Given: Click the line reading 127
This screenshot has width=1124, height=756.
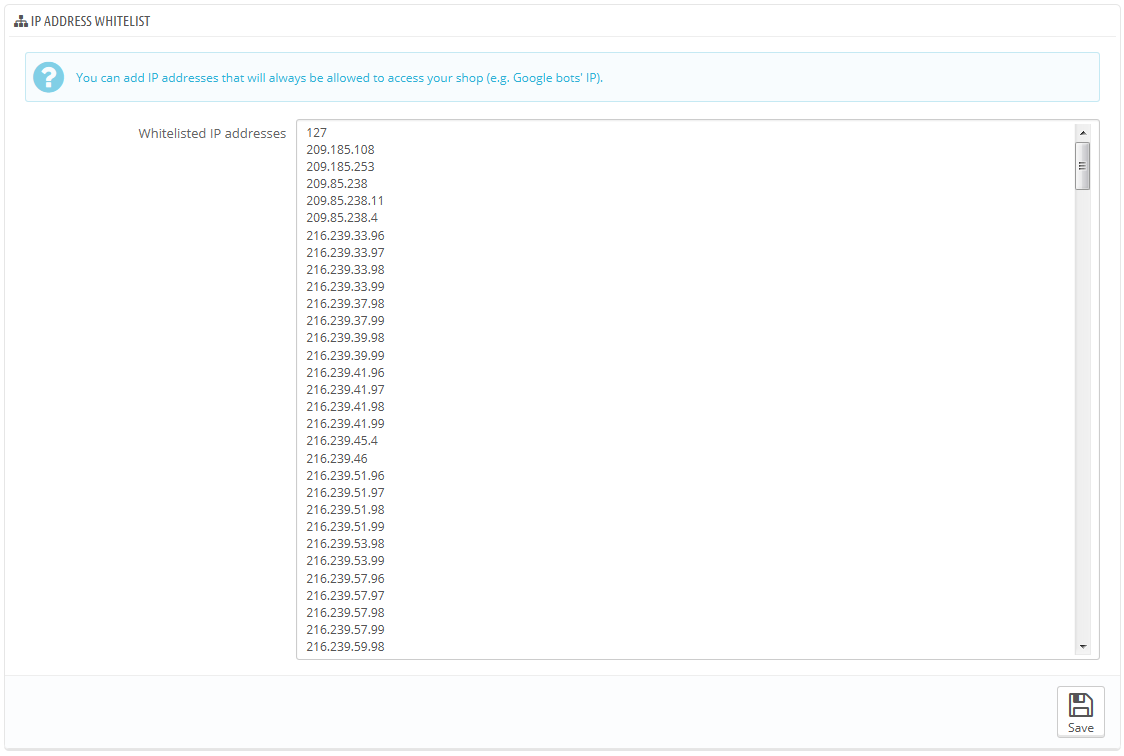Looking at the screenshot, I should [x=316, y=133].
